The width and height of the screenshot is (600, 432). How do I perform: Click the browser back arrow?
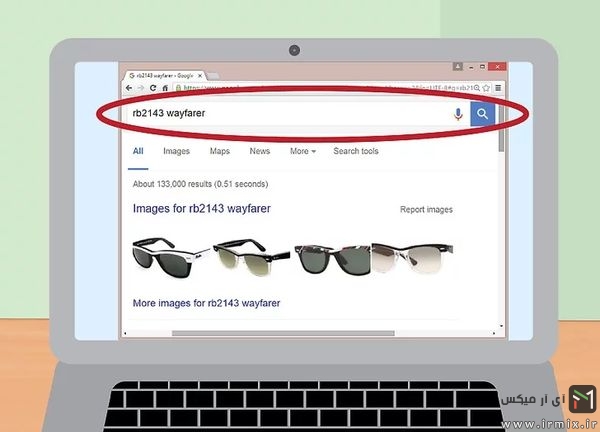(129, 88)
